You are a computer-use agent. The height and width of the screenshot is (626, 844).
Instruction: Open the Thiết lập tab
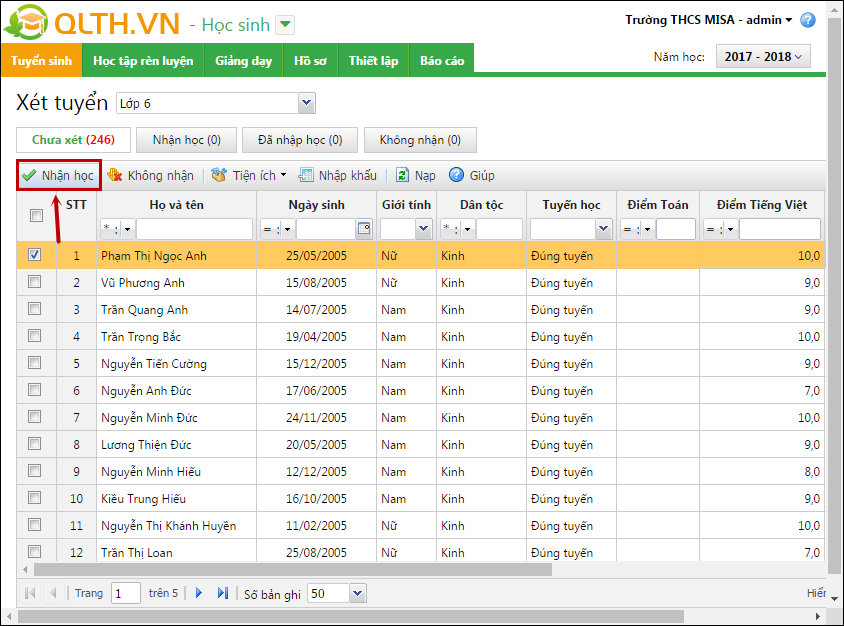[x=374, y=60]
